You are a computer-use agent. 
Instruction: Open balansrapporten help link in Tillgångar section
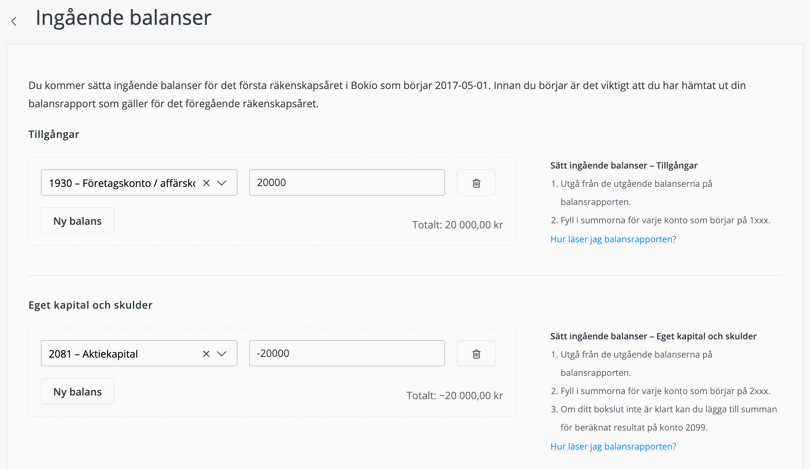[x=613, y=240]
